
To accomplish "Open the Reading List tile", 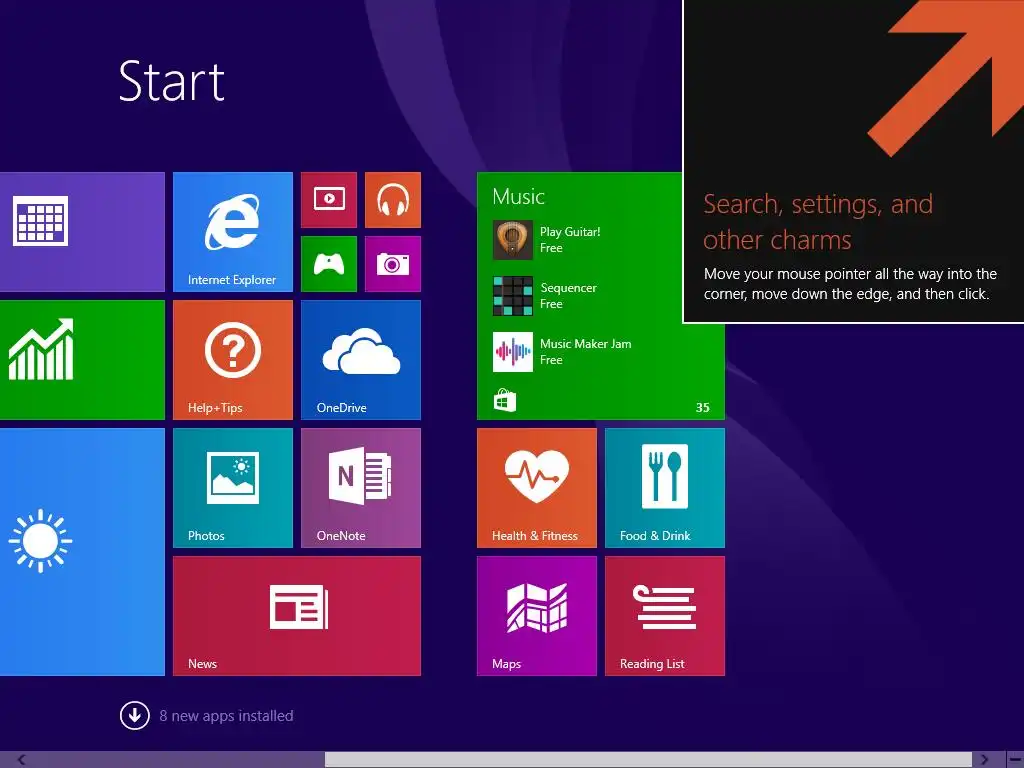I will point(665,616).
